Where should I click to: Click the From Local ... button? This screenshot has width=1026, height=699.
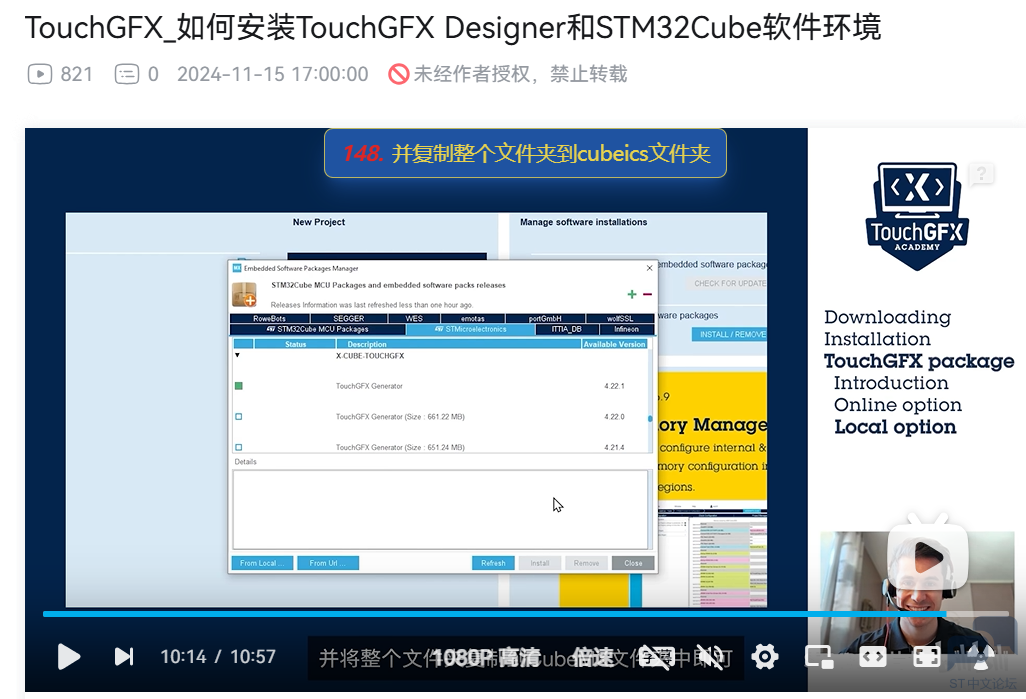(x=262, y=563)
